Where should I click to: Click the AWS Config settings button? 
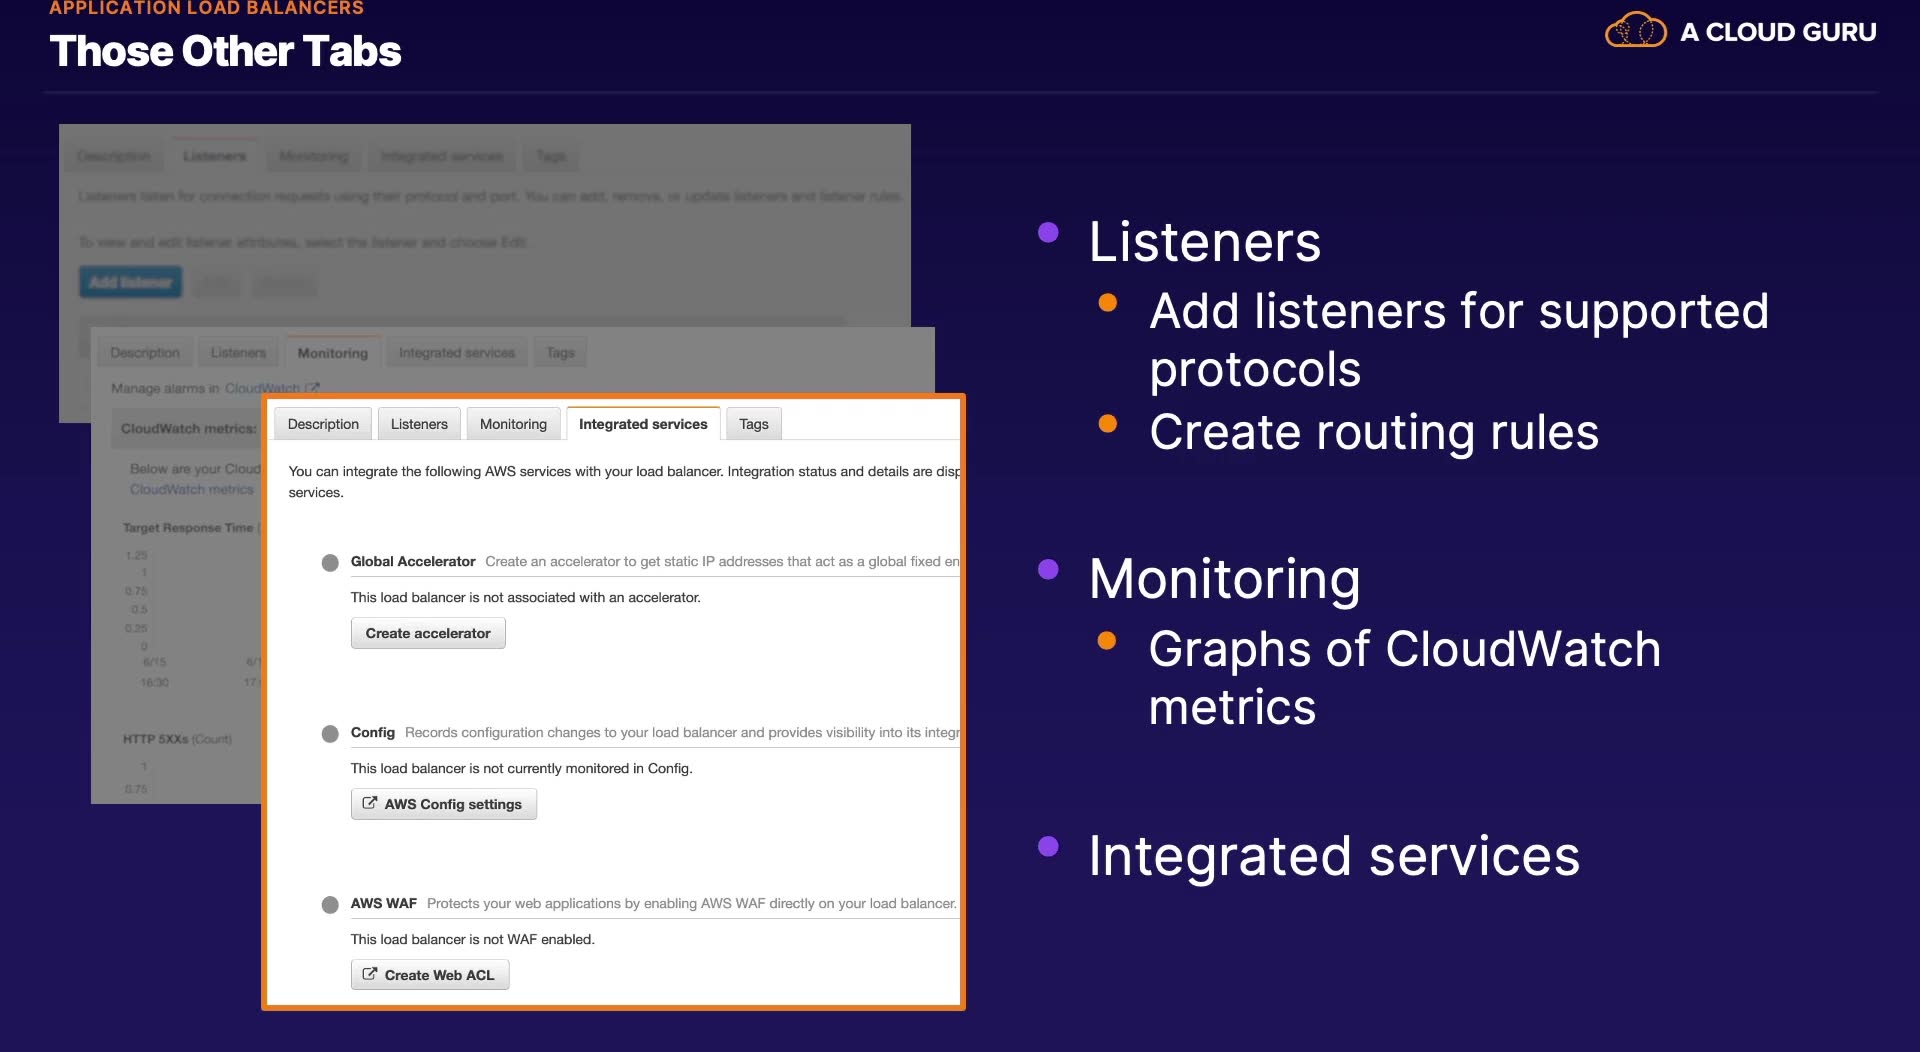(444, 804)
